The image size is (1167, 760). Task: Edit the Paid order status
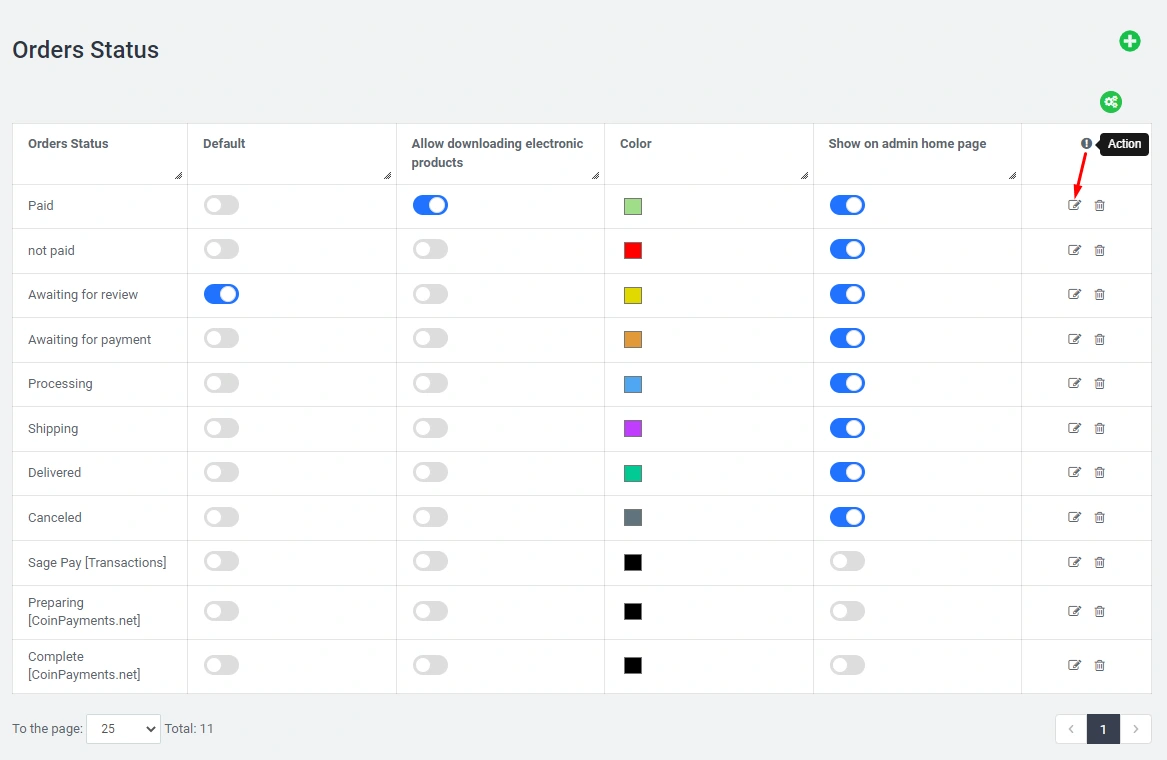pyautogui.click(x=1075, y=205)
